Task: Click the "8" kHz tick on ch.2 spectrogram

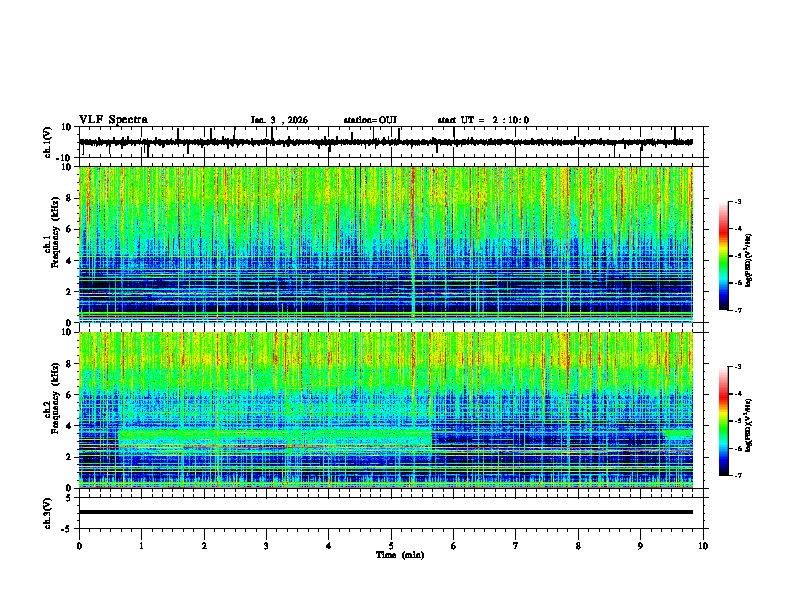Action: [70, 364]
